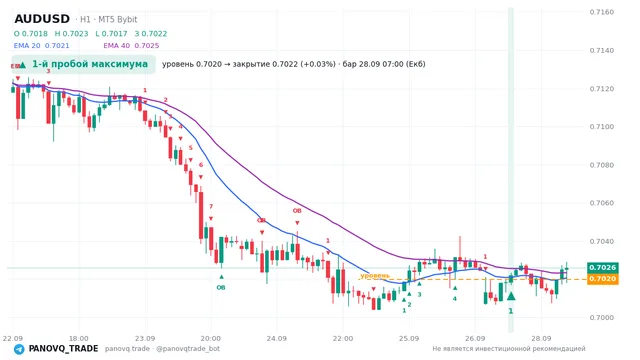Click the 'H1 · MT5 Bybit' timeframe text
640x360 pixels.
click(109, 20)
